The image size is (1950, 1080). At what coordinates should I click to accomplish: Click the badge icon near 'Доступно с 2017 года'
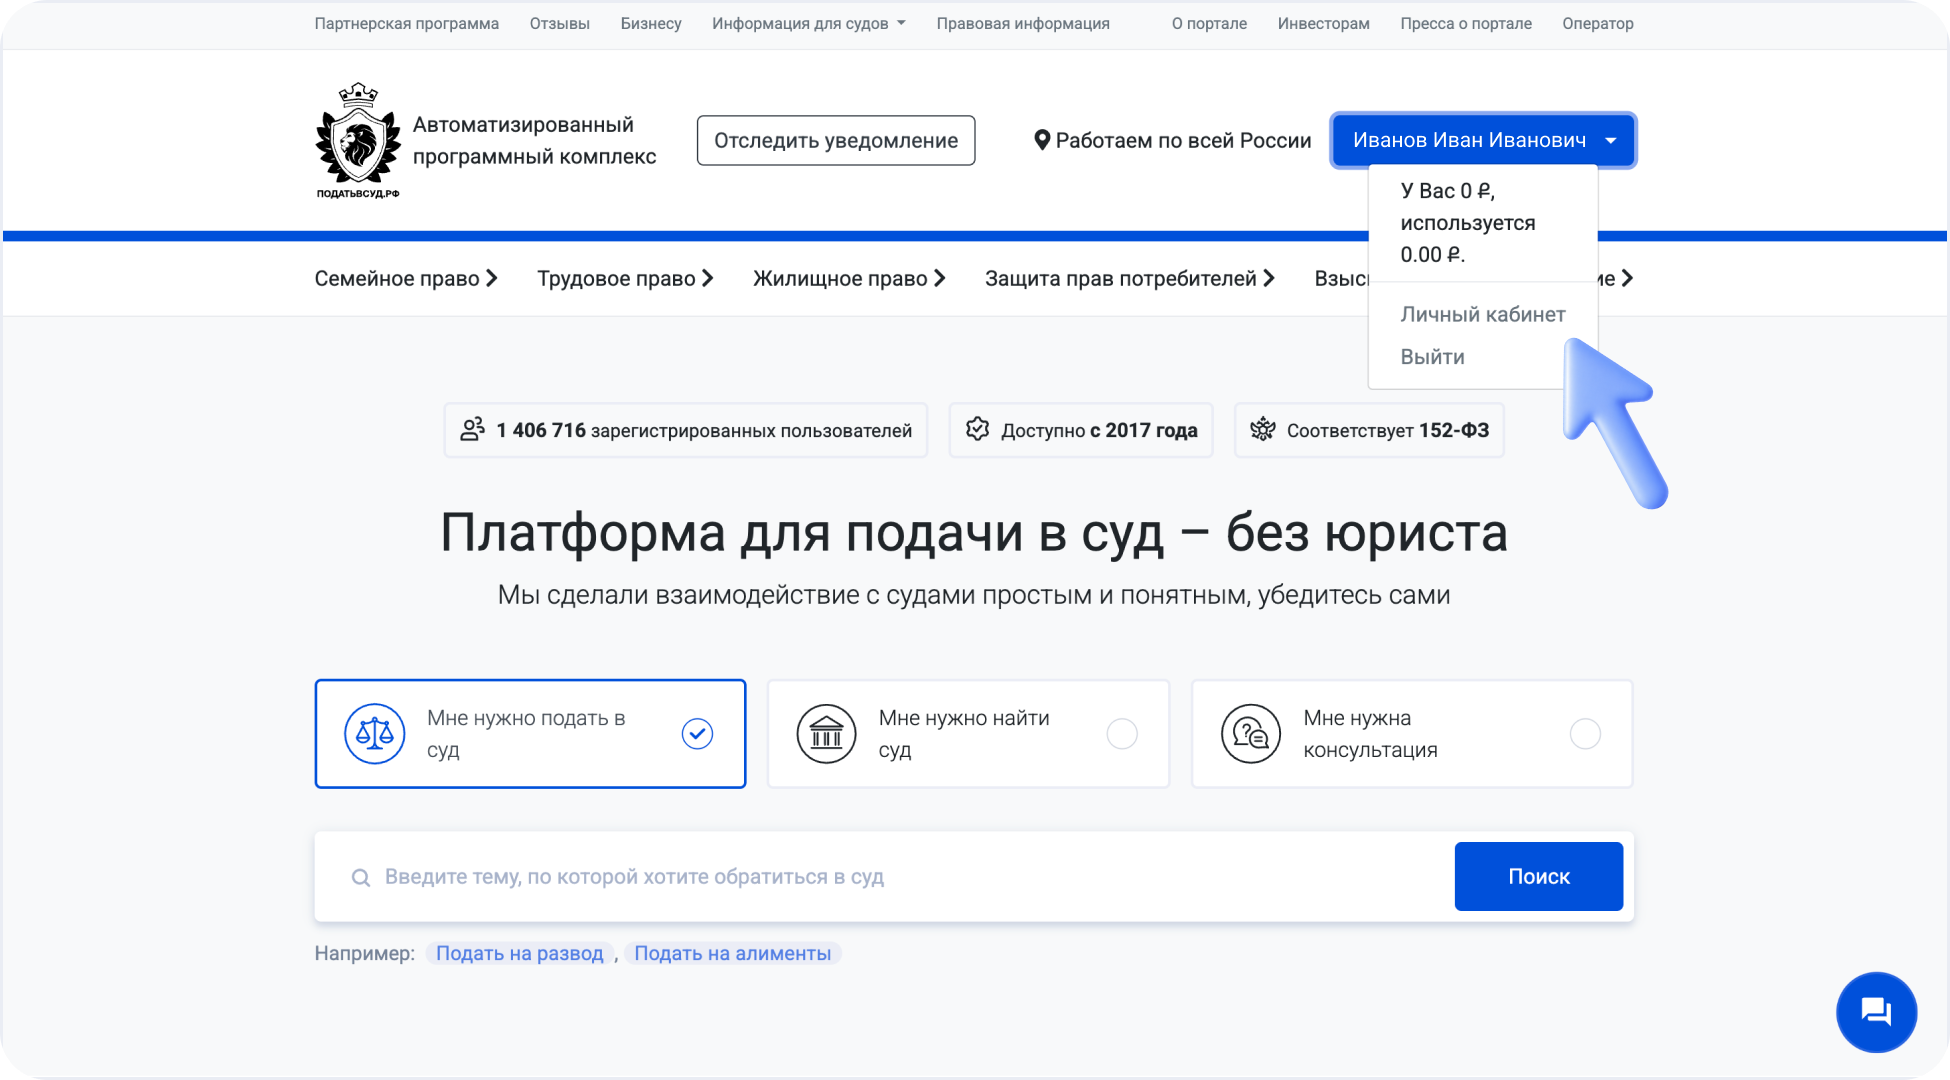(978, 430)
